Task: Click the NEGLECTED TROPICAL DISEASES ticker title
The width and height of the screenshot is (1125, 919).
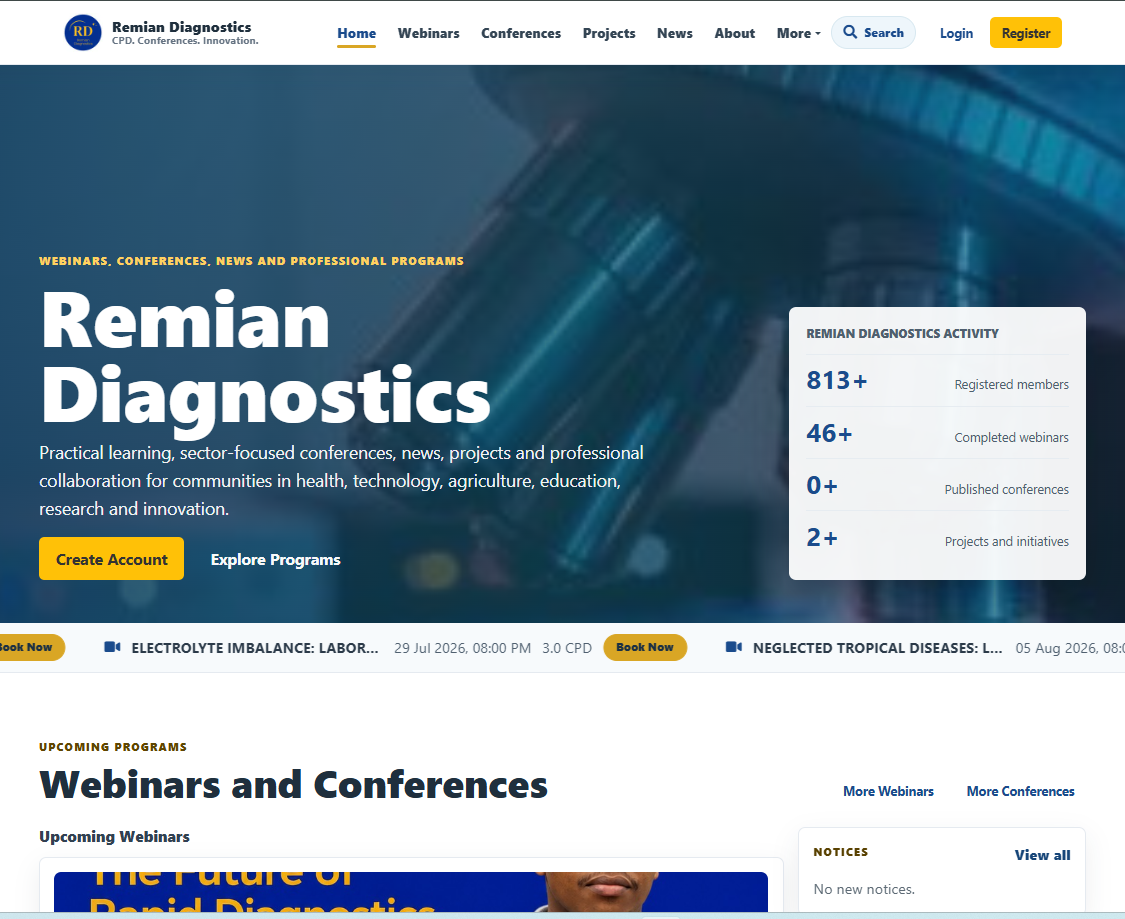Action: tap(877, 648)
